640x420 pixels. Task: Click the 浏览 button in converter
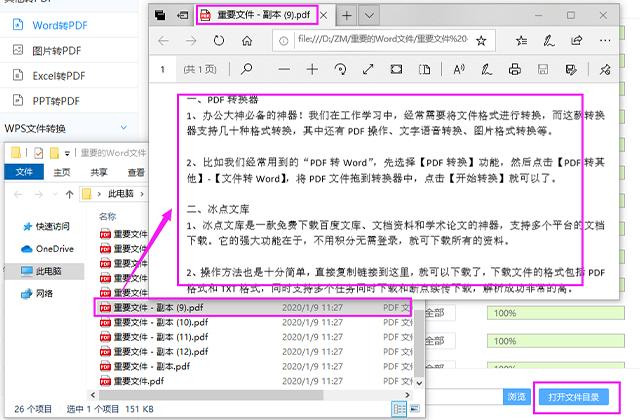[x=517, y=397]
